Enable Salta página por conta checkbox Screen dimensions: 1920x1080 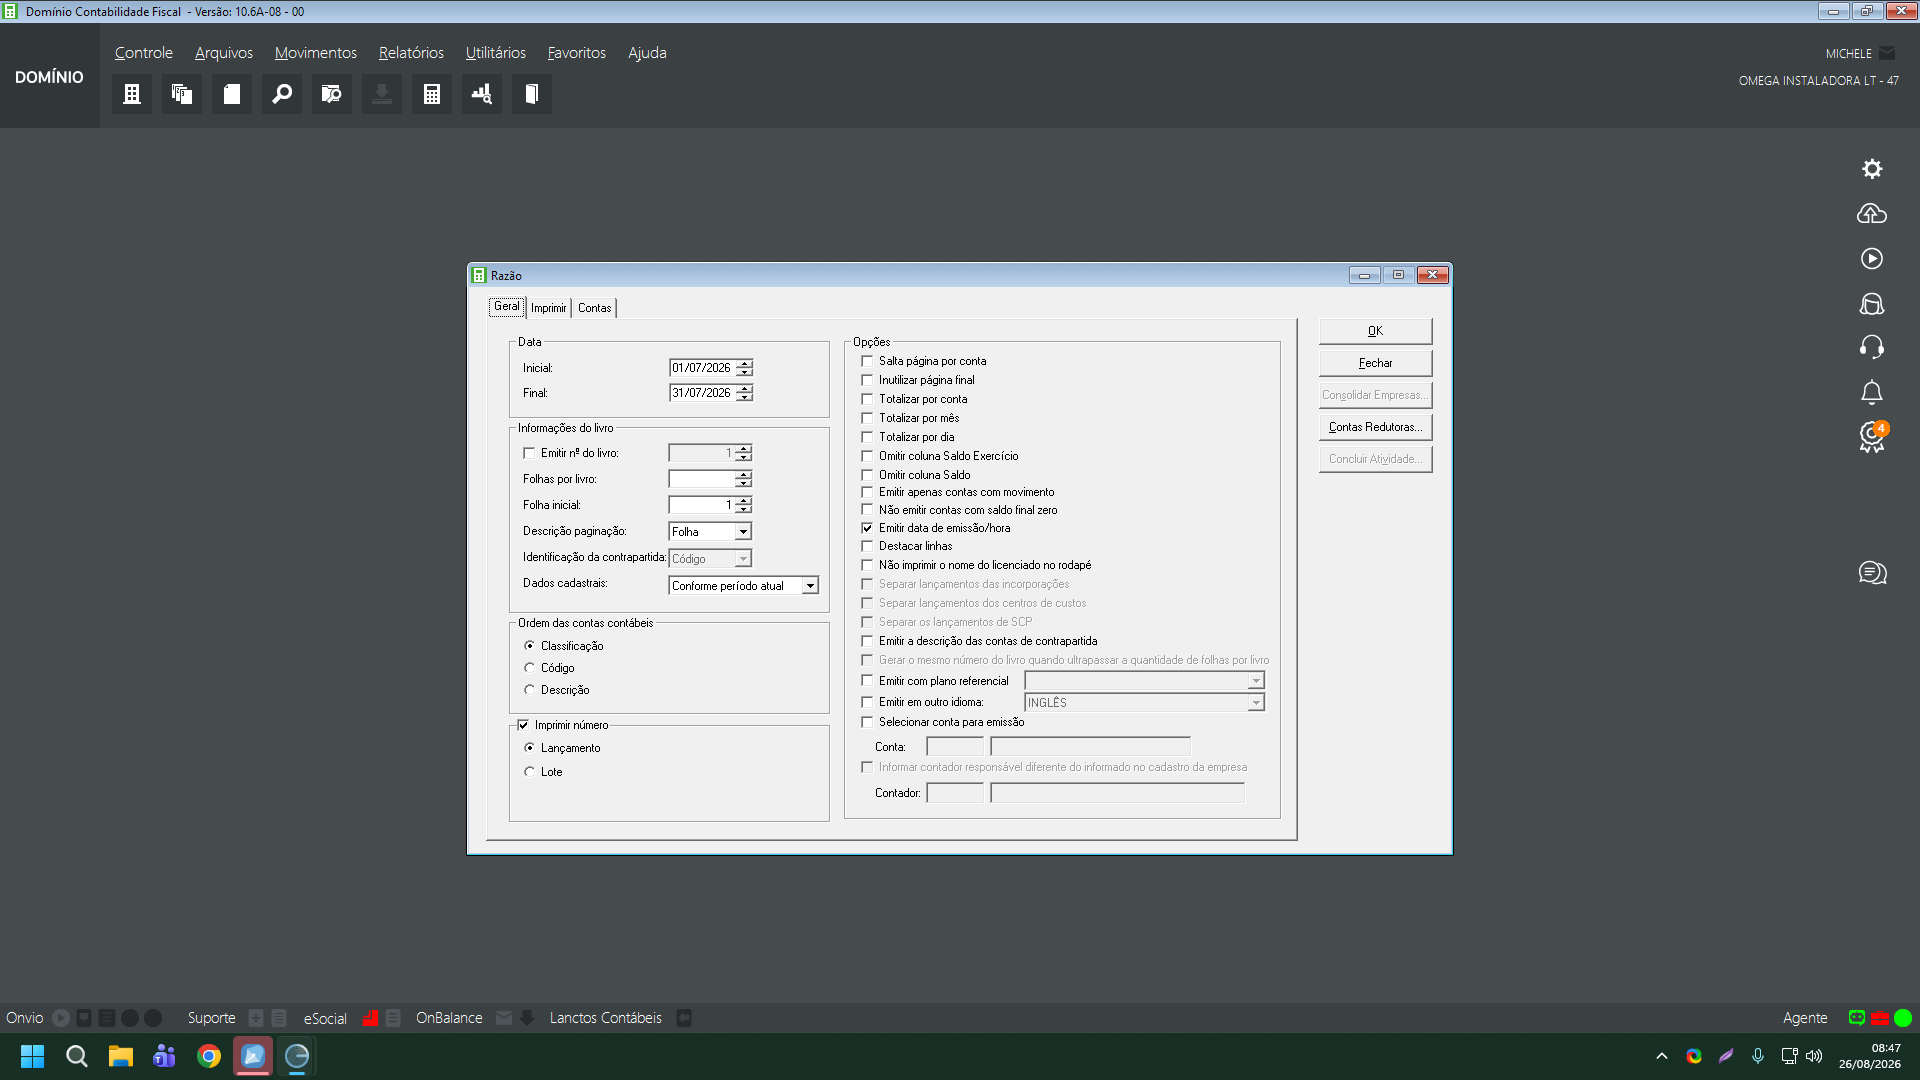[x=867, y=361]
